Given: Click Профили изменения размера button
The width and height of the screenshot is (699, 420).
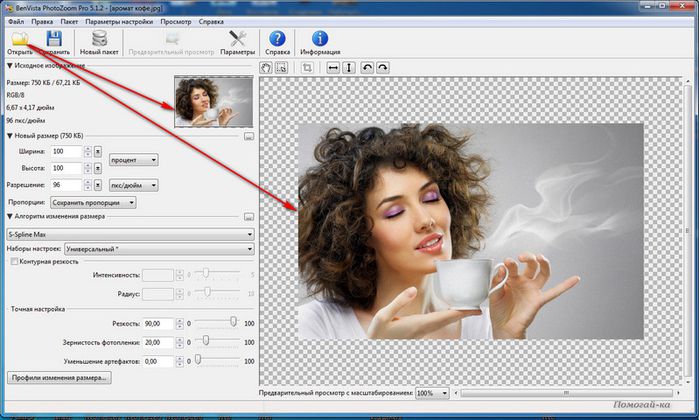Looking at the screenshot, I should click(x=59, y=378).
